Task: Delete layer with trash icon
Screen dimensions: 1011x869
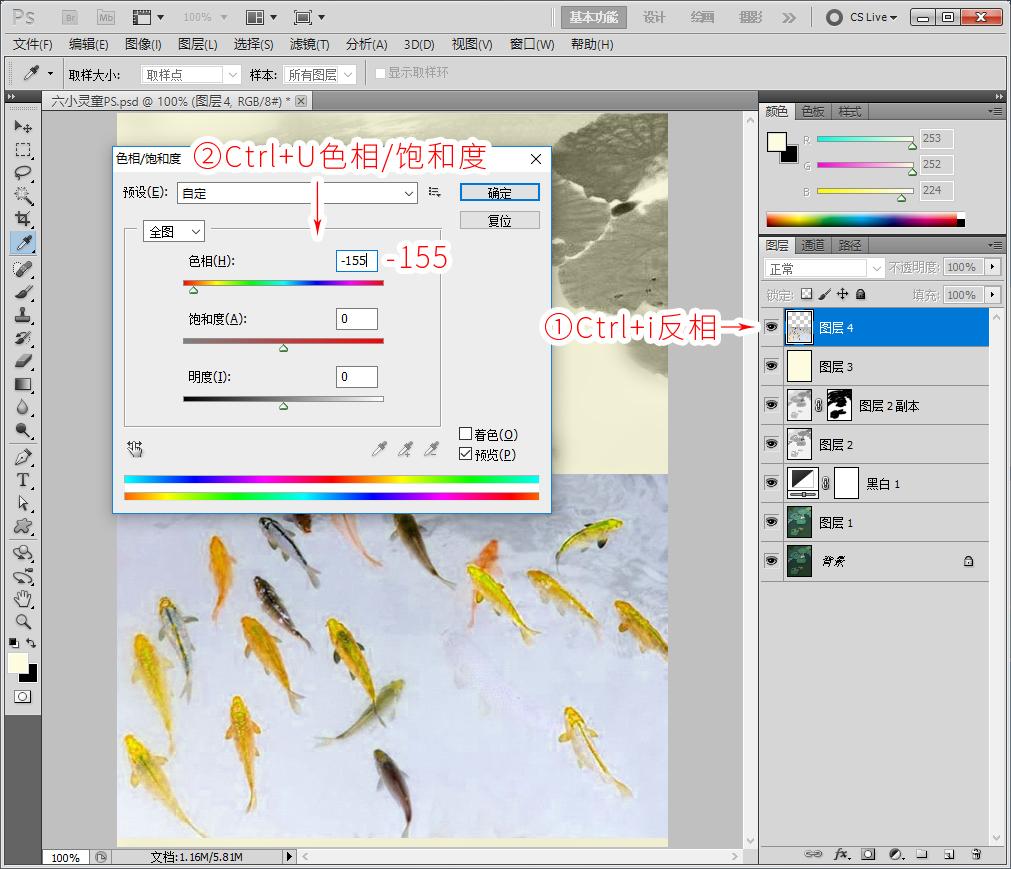Action: point(976,854)
